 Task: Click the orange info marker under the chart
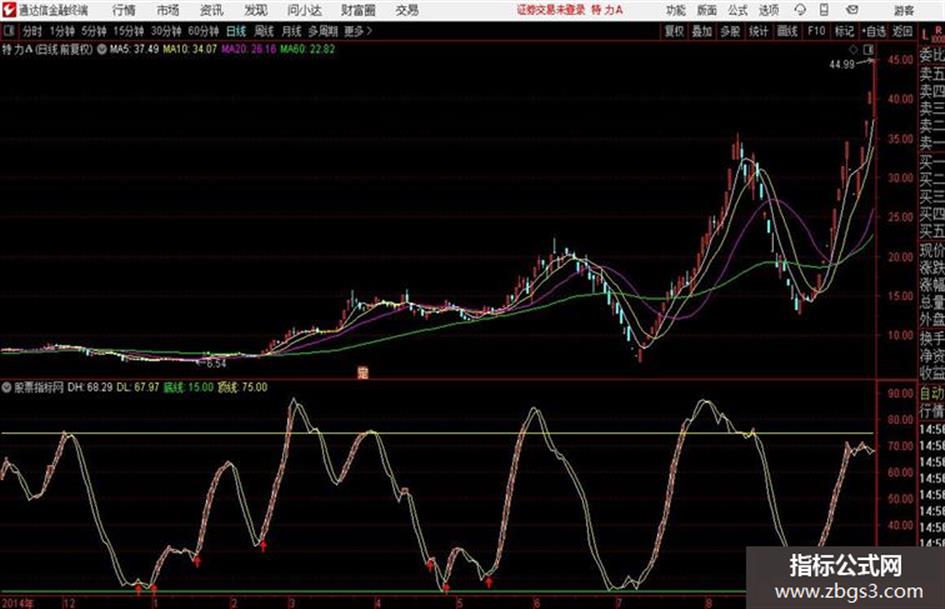[x=362, y=373]
